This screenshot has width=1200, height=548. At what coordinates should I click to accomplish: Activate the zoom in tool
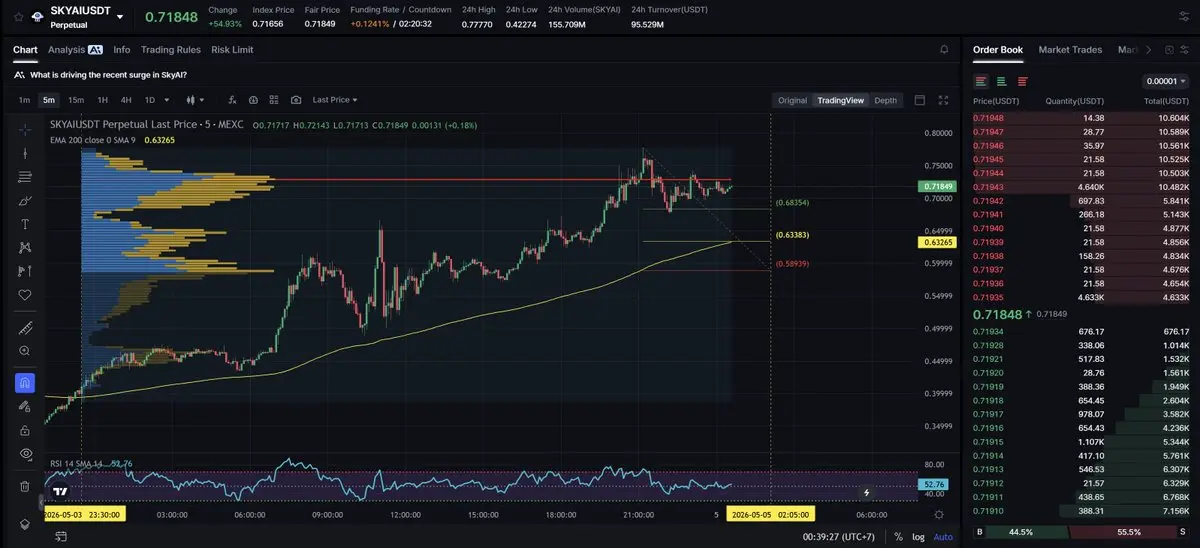click(x=25, y=351)
